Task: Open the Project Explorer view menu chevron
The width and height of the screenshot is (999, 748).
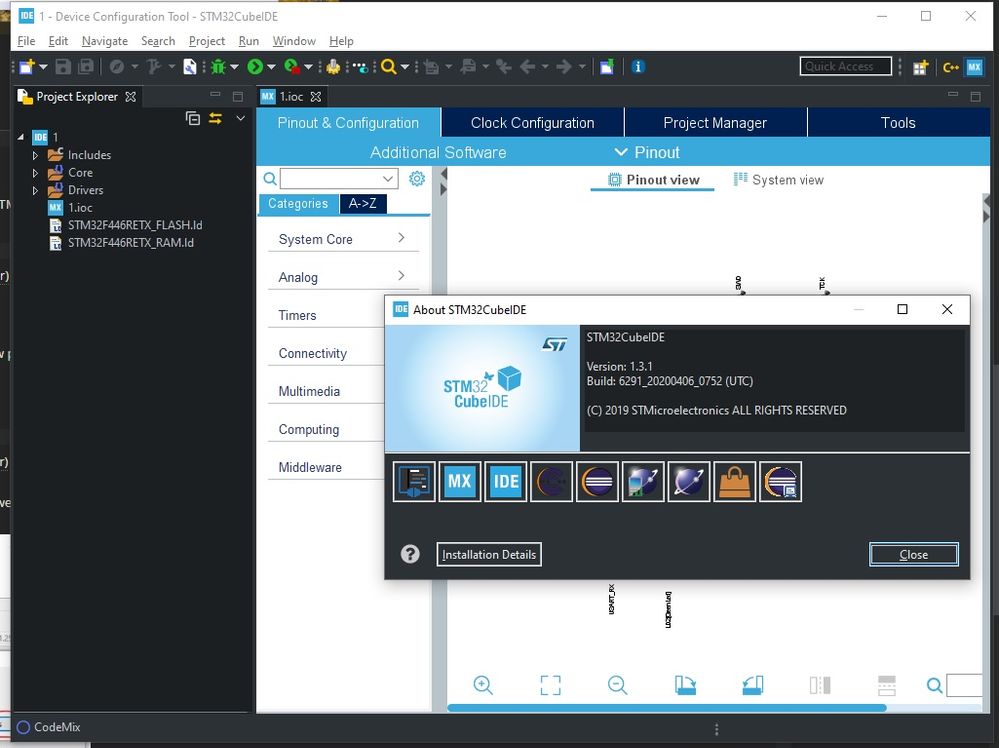Action: click(x=240, y=119)
